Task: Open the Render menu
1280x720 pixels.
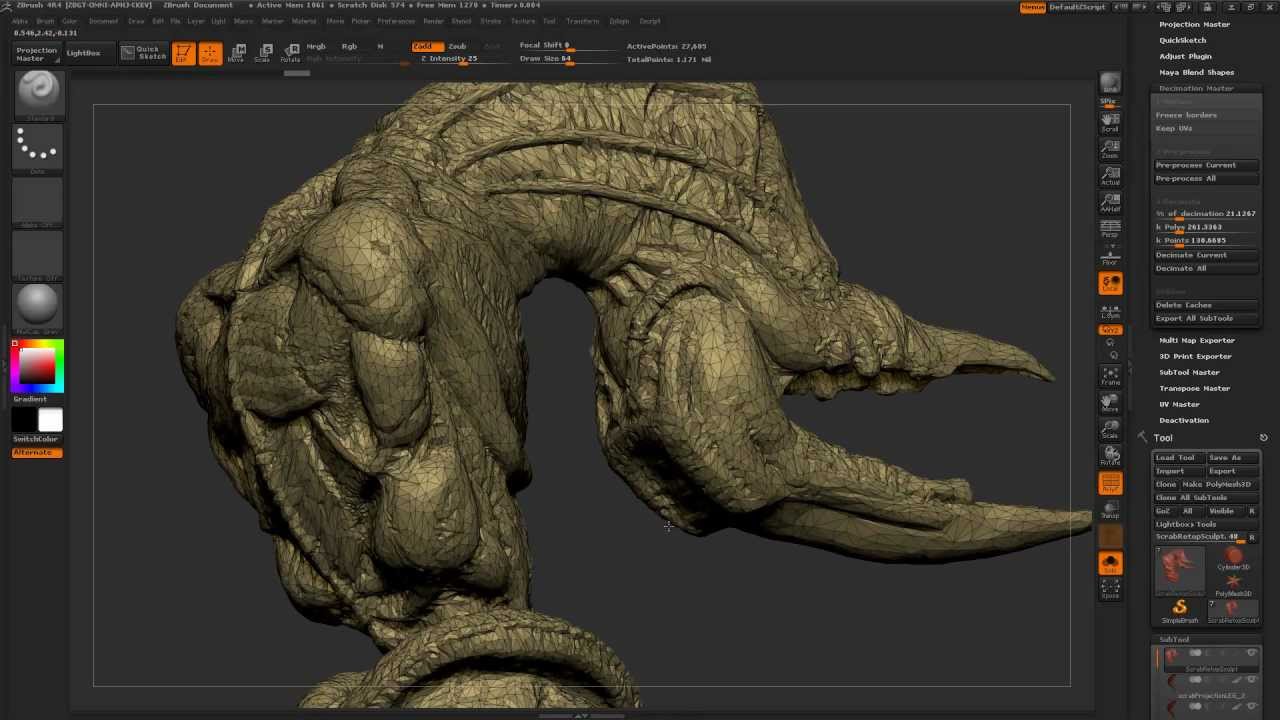Action: [x=433, y=21]
